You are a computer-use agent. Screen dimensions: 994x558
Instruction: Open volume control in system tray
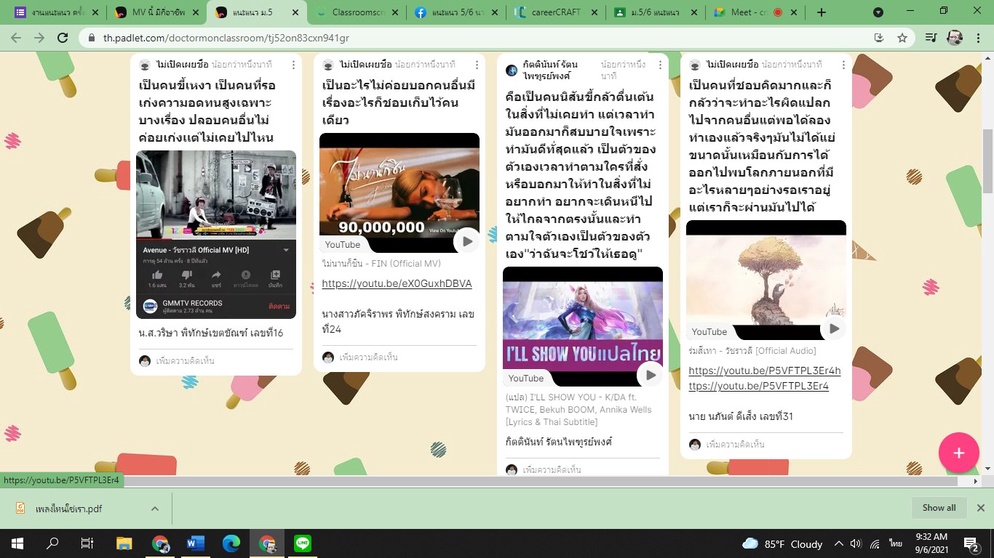[x=856, y=544]
